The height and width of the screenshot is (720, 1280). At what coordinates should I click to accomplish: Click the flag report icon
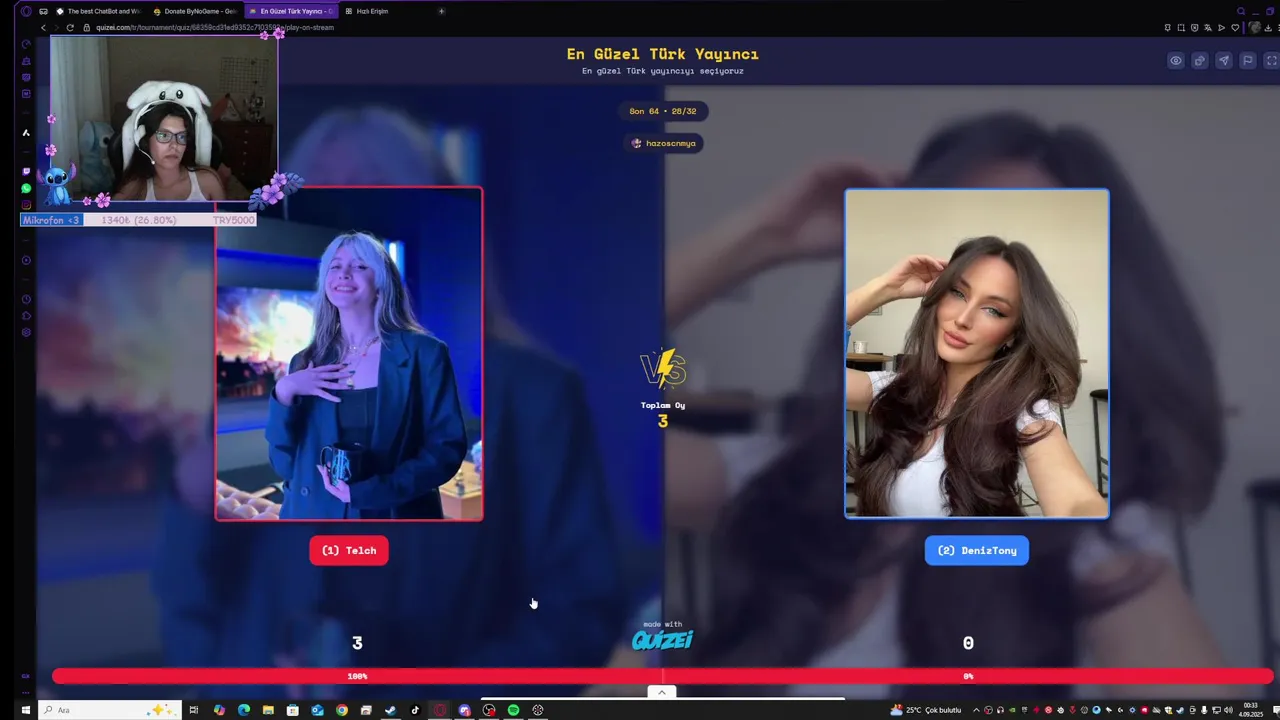click(1248, 61)
